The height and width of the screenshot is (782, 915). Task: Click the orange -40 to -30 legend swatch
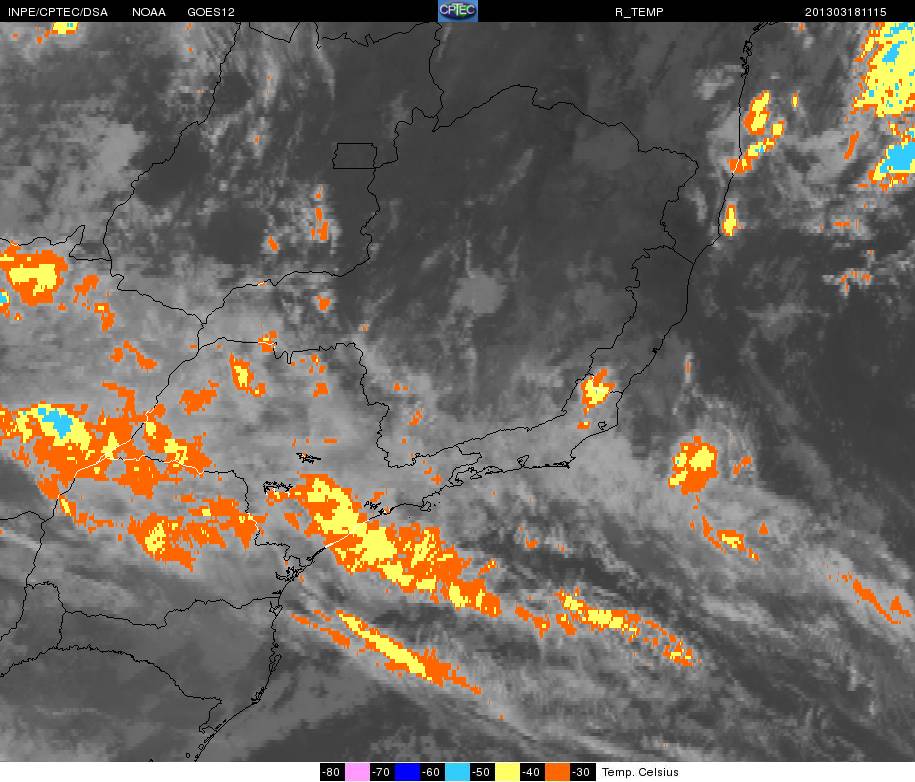[558, 772]
